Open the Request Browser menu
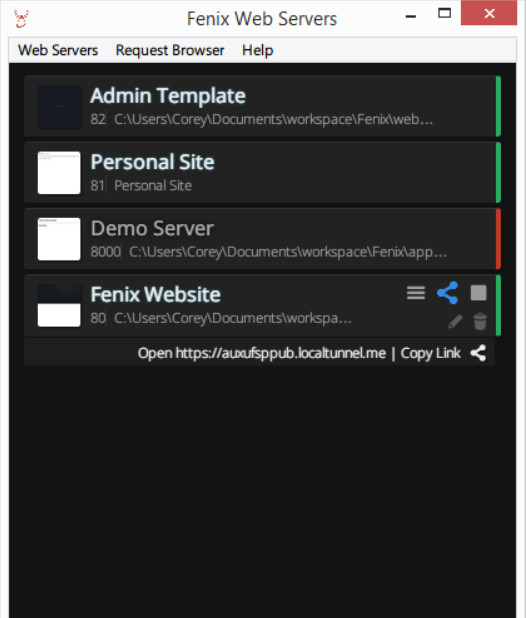The width and height of the screenshot is (526, 618). click(170, 50)
